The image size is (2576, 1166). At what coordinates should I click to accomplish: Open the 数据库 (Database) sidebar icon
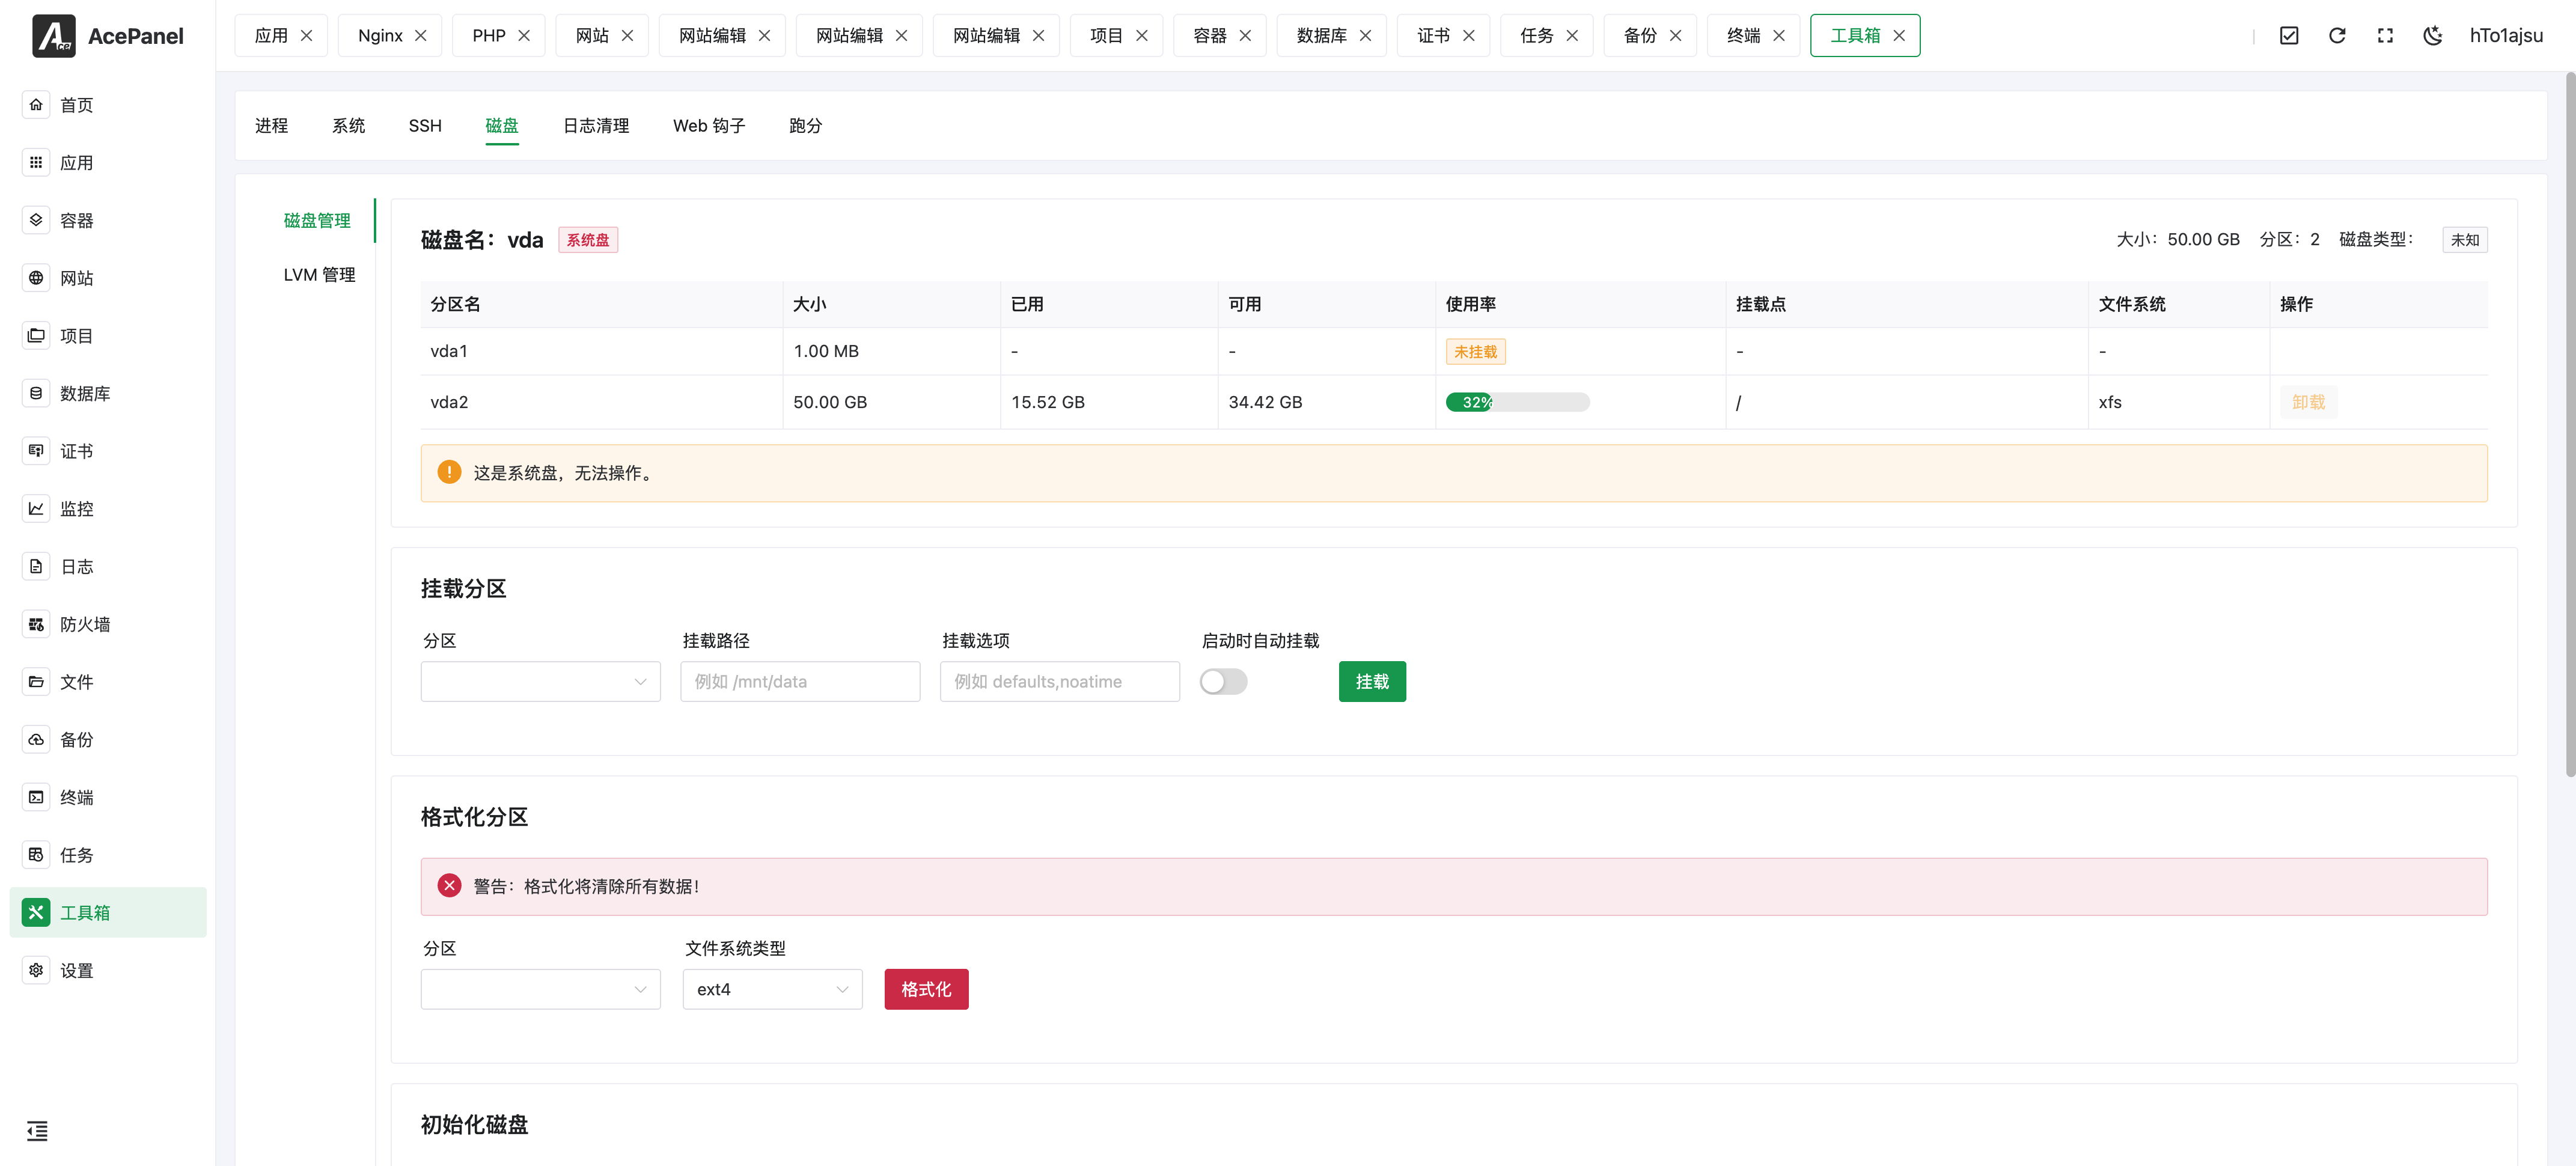tap(36, 393)
